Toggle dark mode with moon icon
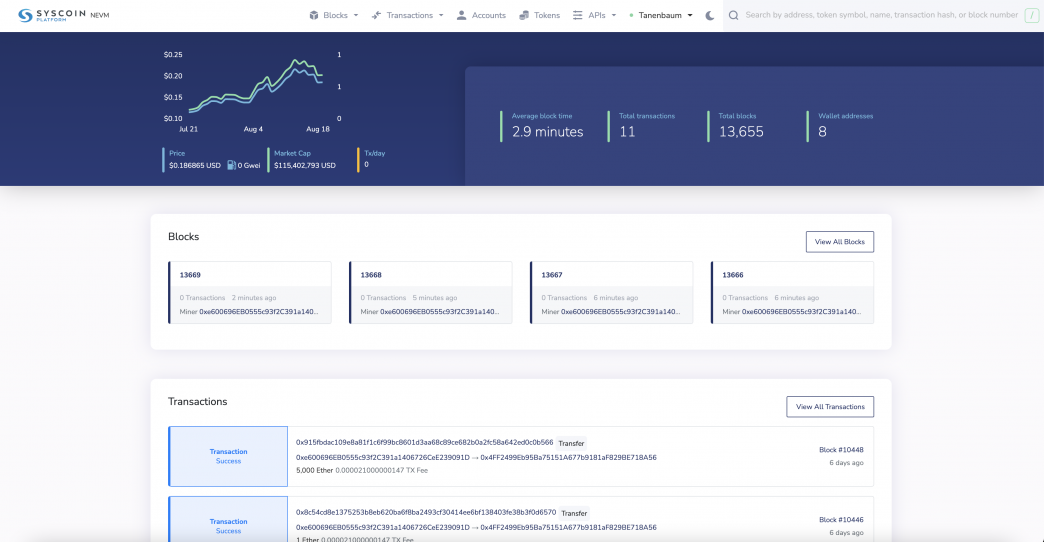The width and height of the screenshot is (1044, 542). (710, 16)
